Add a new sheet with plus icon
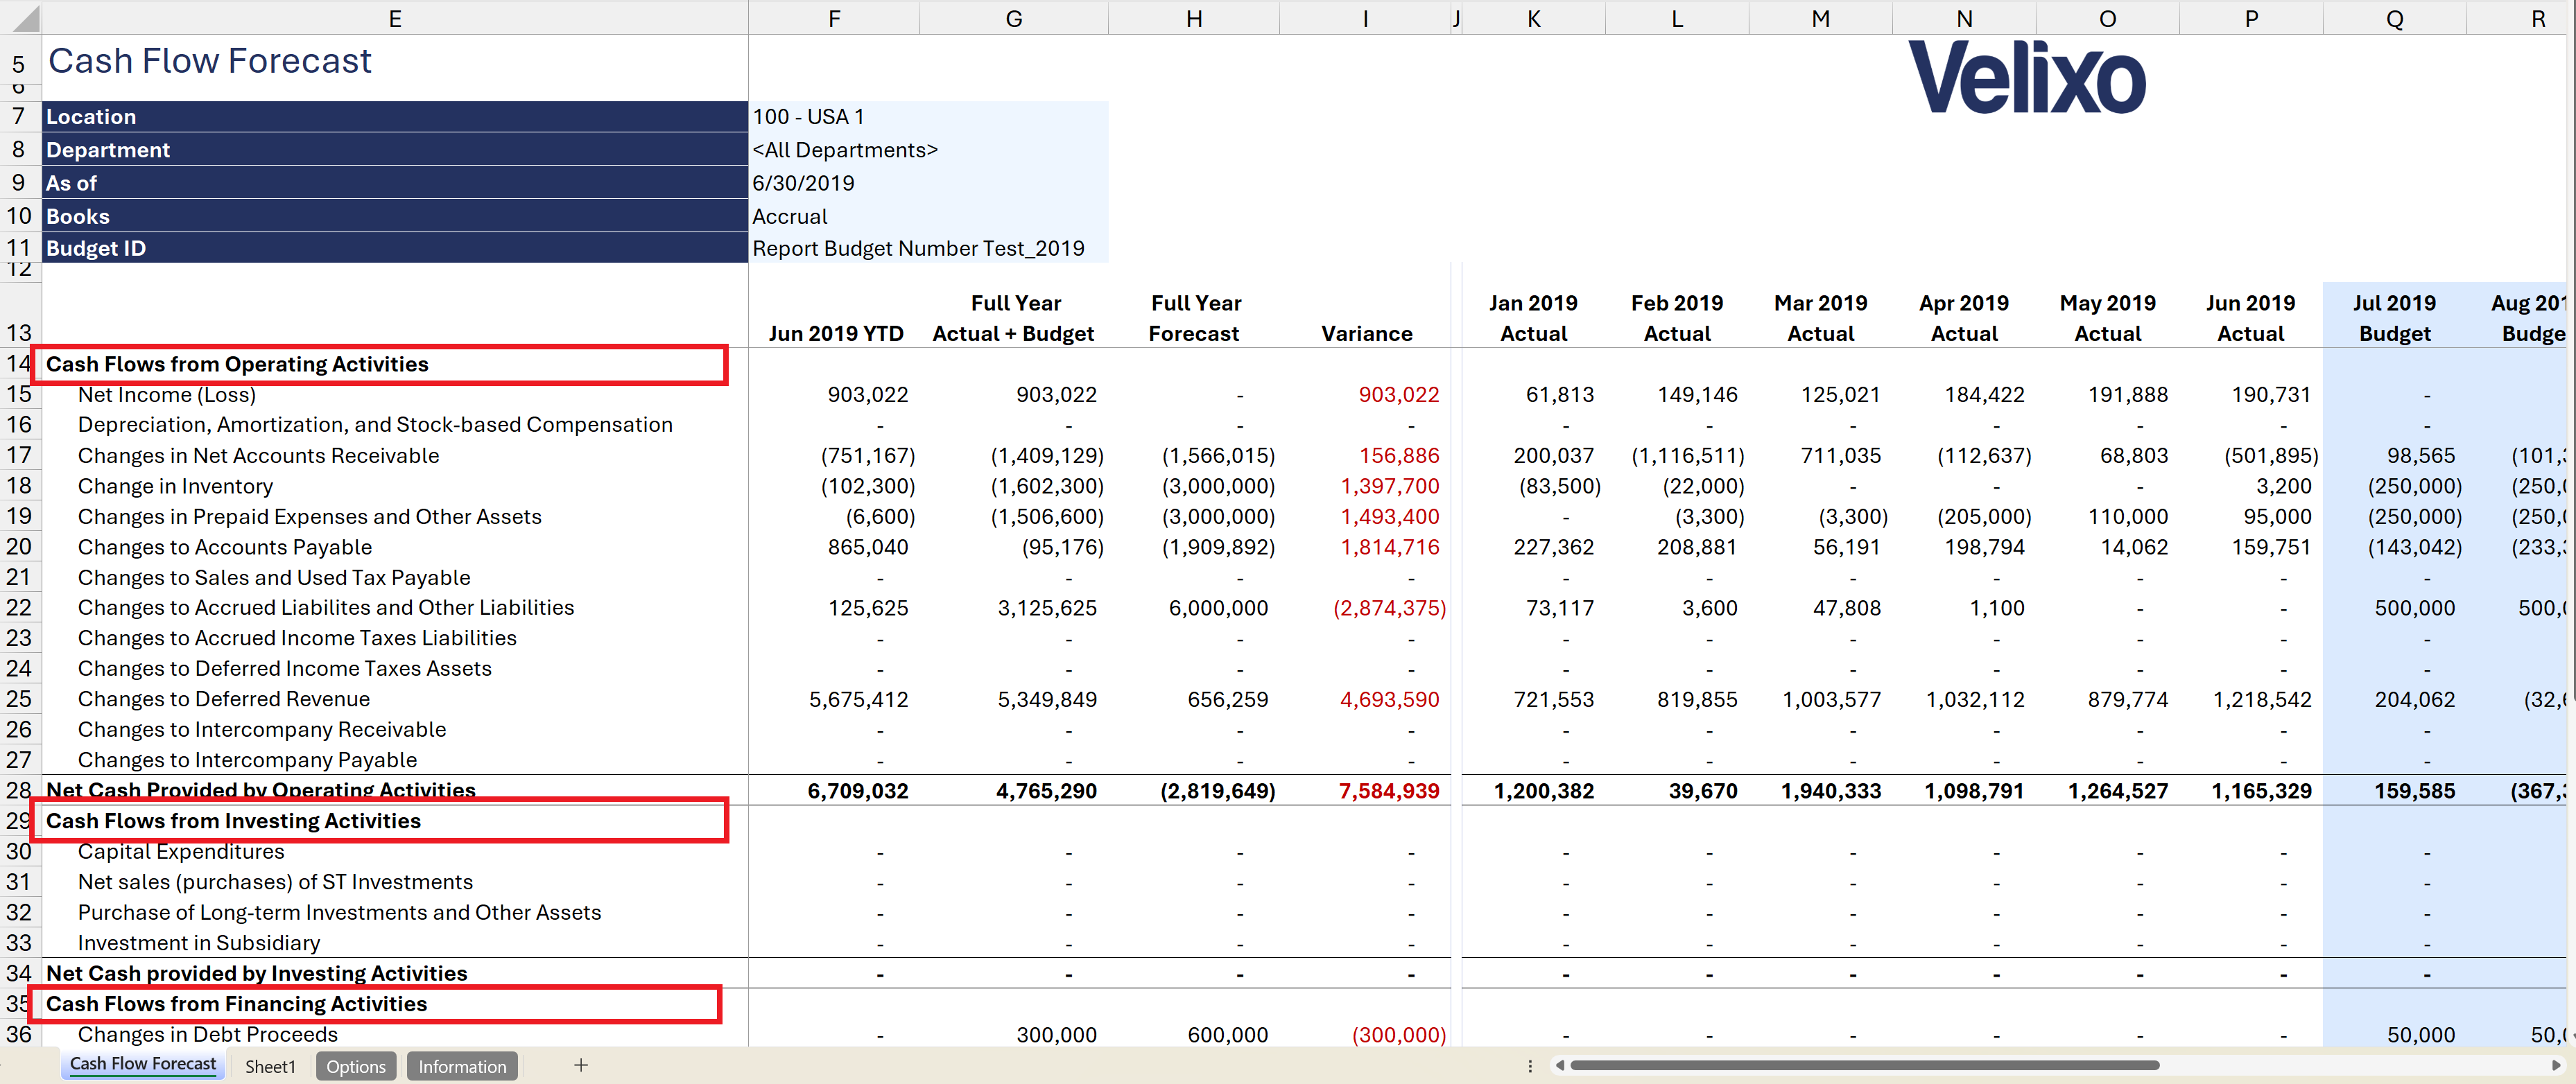 pyautogui.click(x=581, y=1066)
